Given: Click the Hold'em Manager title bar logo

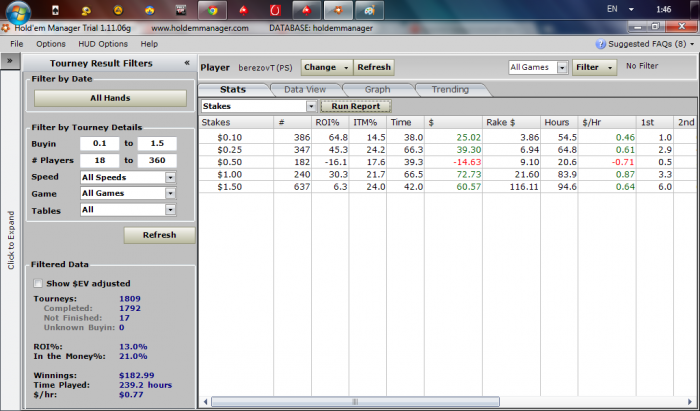Looking at the screenshot, I should point(5,28).
